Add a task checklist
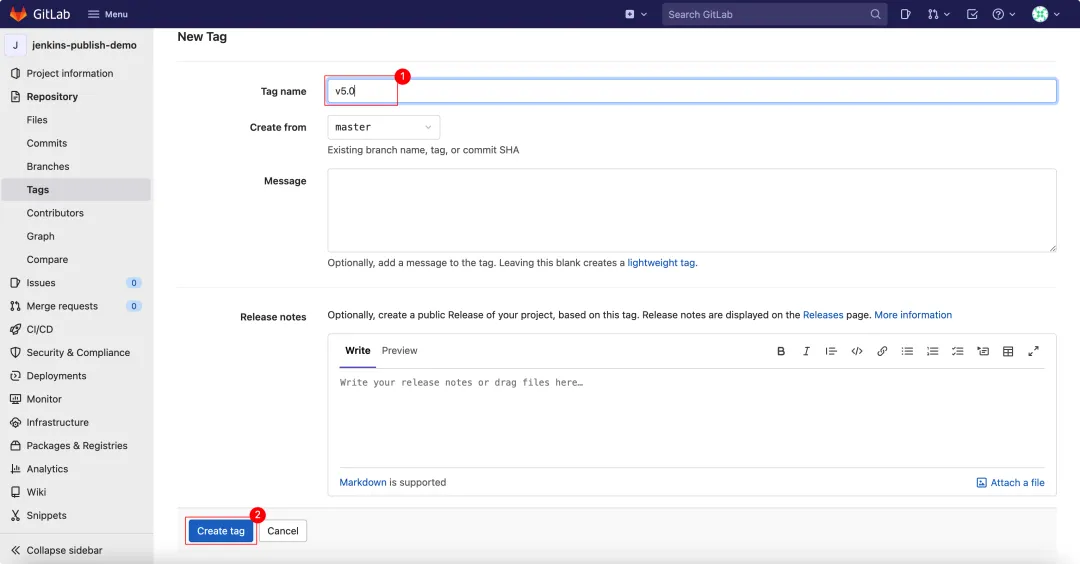 [x=957, y=351]
